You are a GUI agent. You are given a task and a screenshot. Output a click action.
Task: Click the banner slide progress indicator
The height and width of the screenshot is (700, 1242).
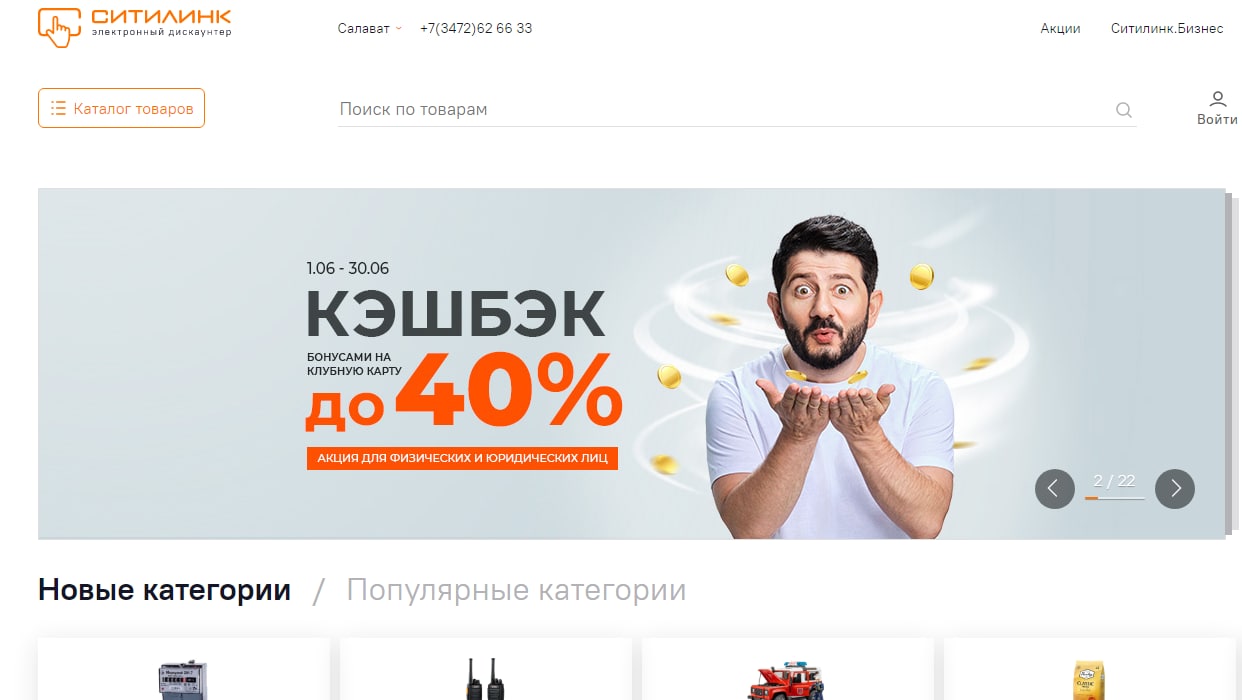pyautogui.click(x=1115, y=487)
